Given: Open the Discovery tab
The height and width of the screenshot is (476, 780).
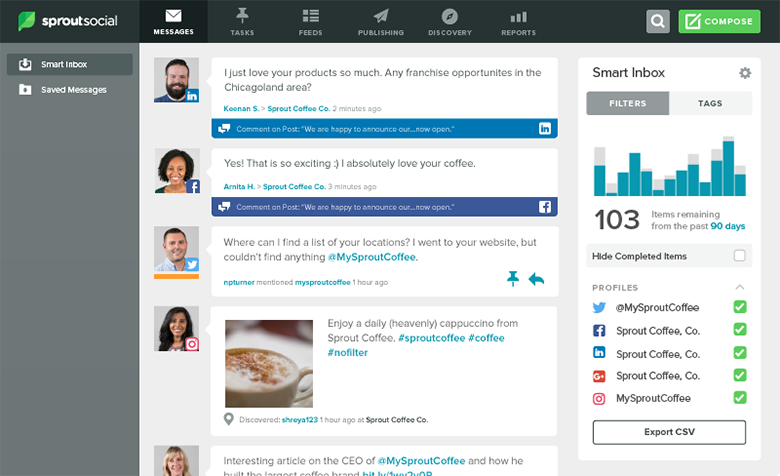Looking at the screenshot, I should pos(450,21).
